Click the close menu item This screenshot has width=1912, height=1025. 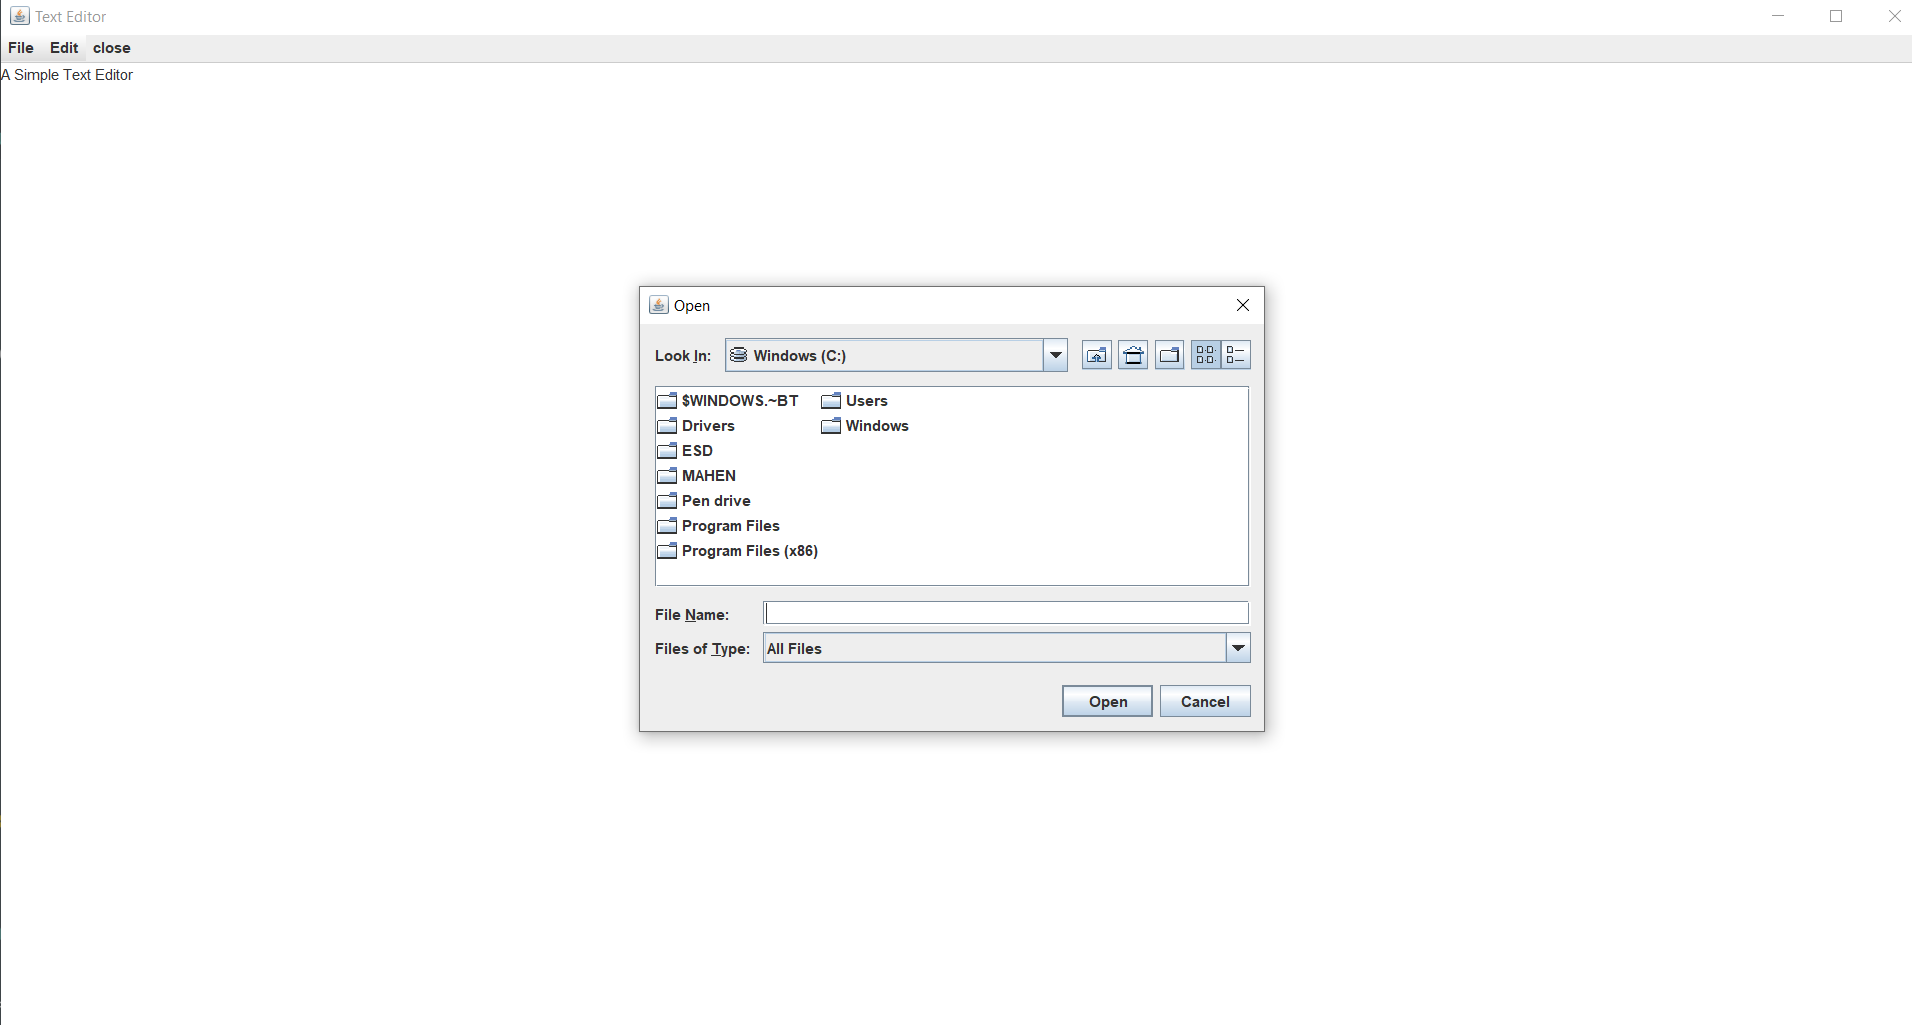[x=111, y=47]
